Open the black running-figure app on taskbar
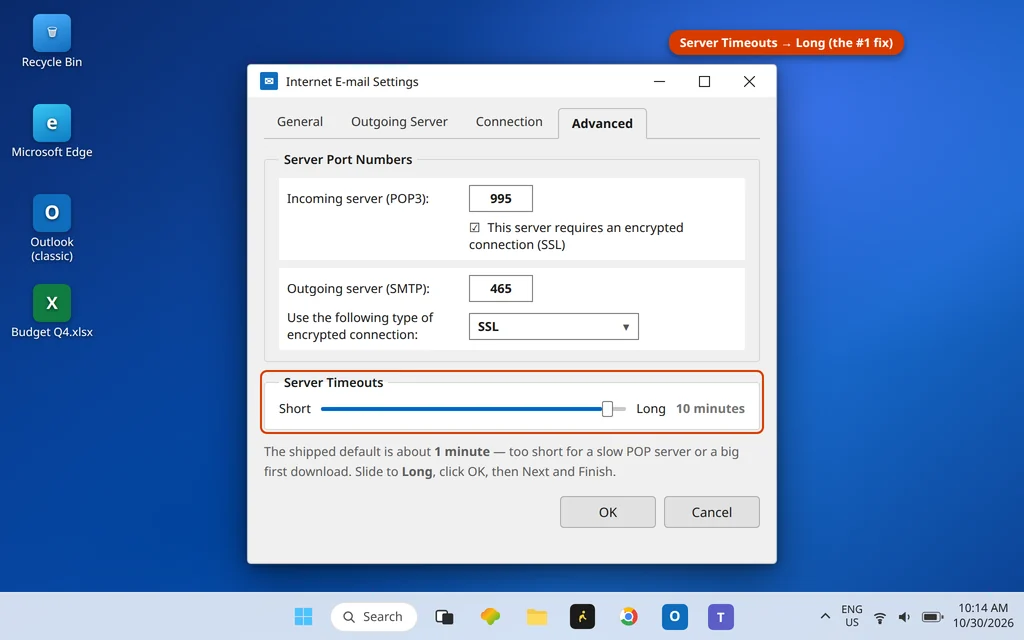The height and width of the screenshot is (640, 1024). [x=583, y=616]
